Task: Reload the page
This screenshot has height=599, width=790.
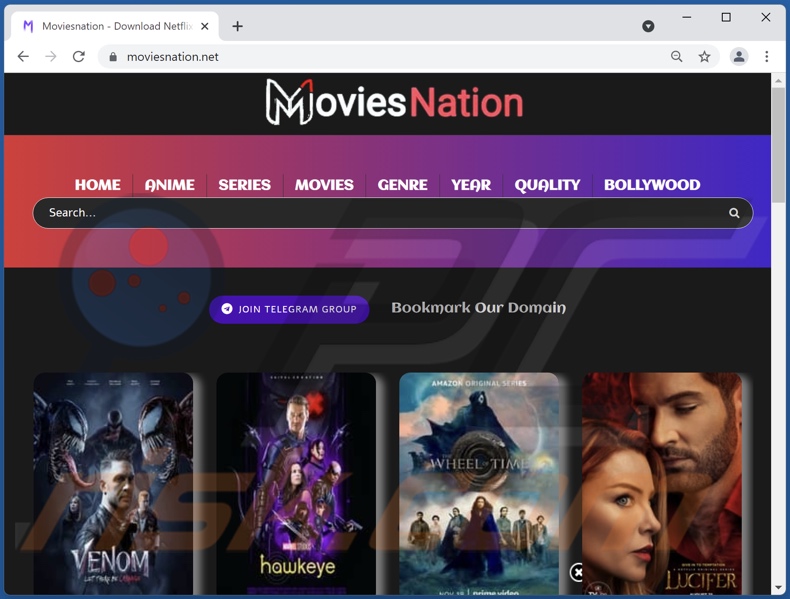Action: 79,57
